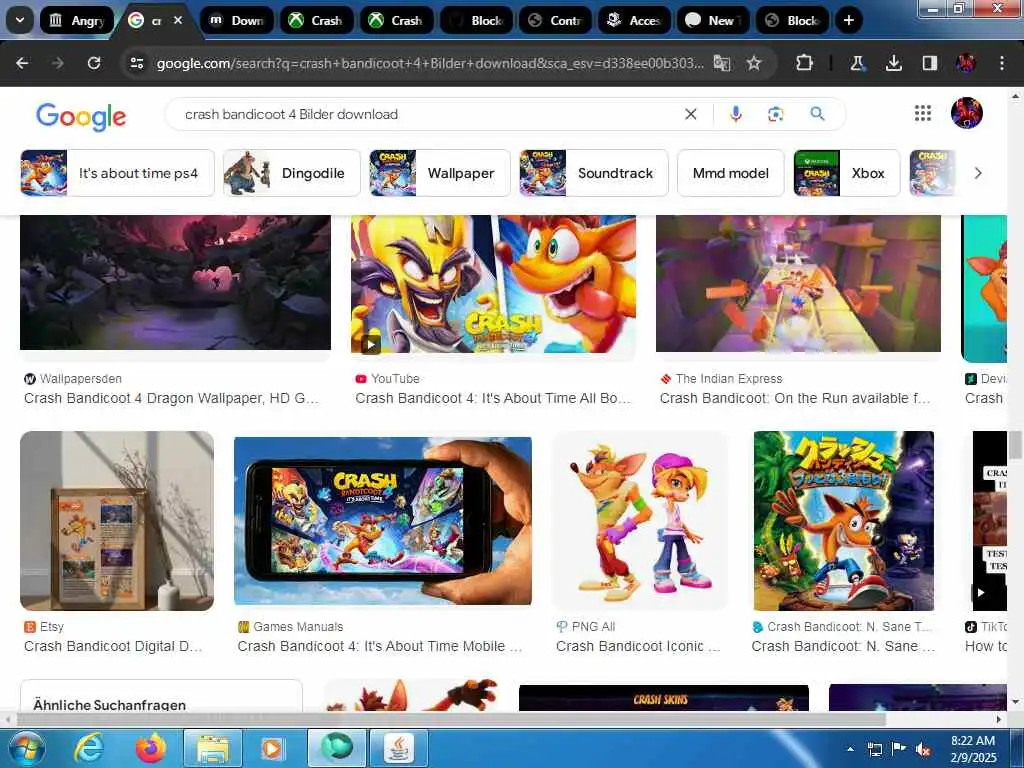Click the horizontal scrollbar thumb
This screenshot has height=768, width=1024.
(x=451, y=719)
